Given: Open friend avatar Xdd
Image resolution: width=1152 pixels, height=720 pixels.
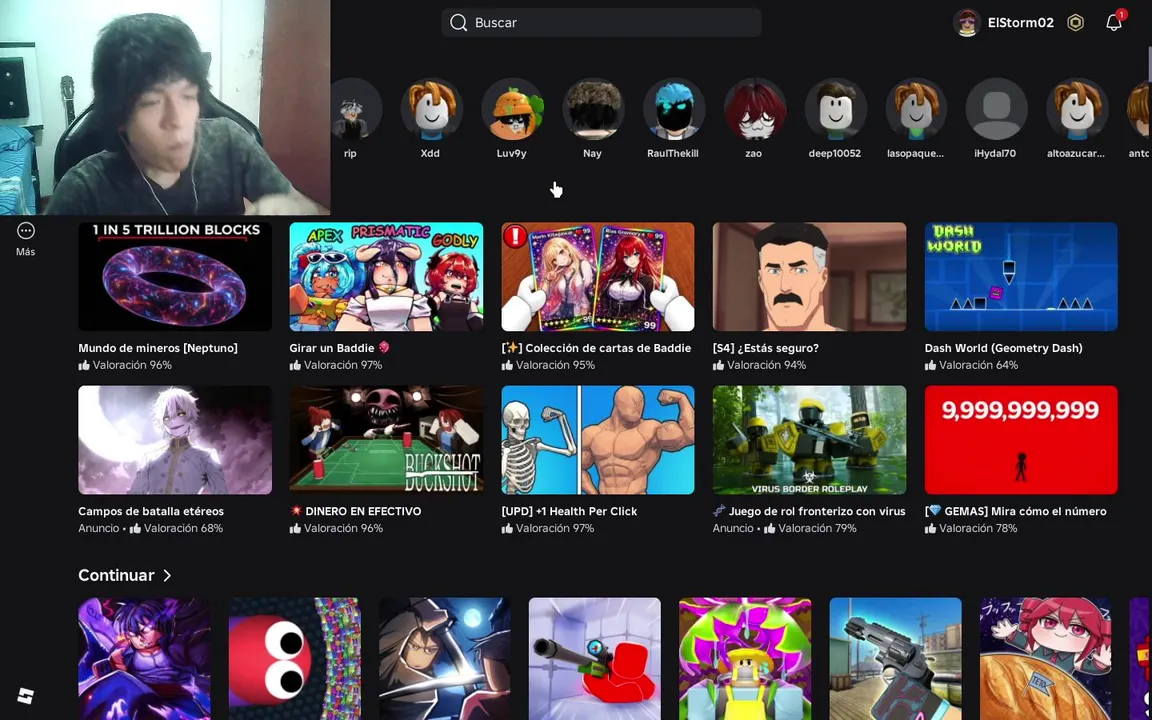Looking at the screenshot, I should (431, 109).
